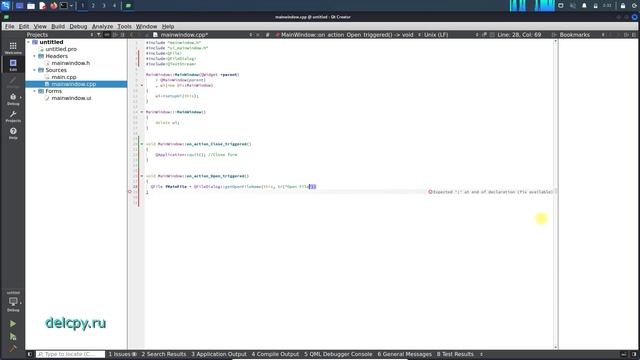The width and height of the screenshot is (640, 360).
Task: Open the 5 QML Debugger Console pane
Action: [338, 354]
